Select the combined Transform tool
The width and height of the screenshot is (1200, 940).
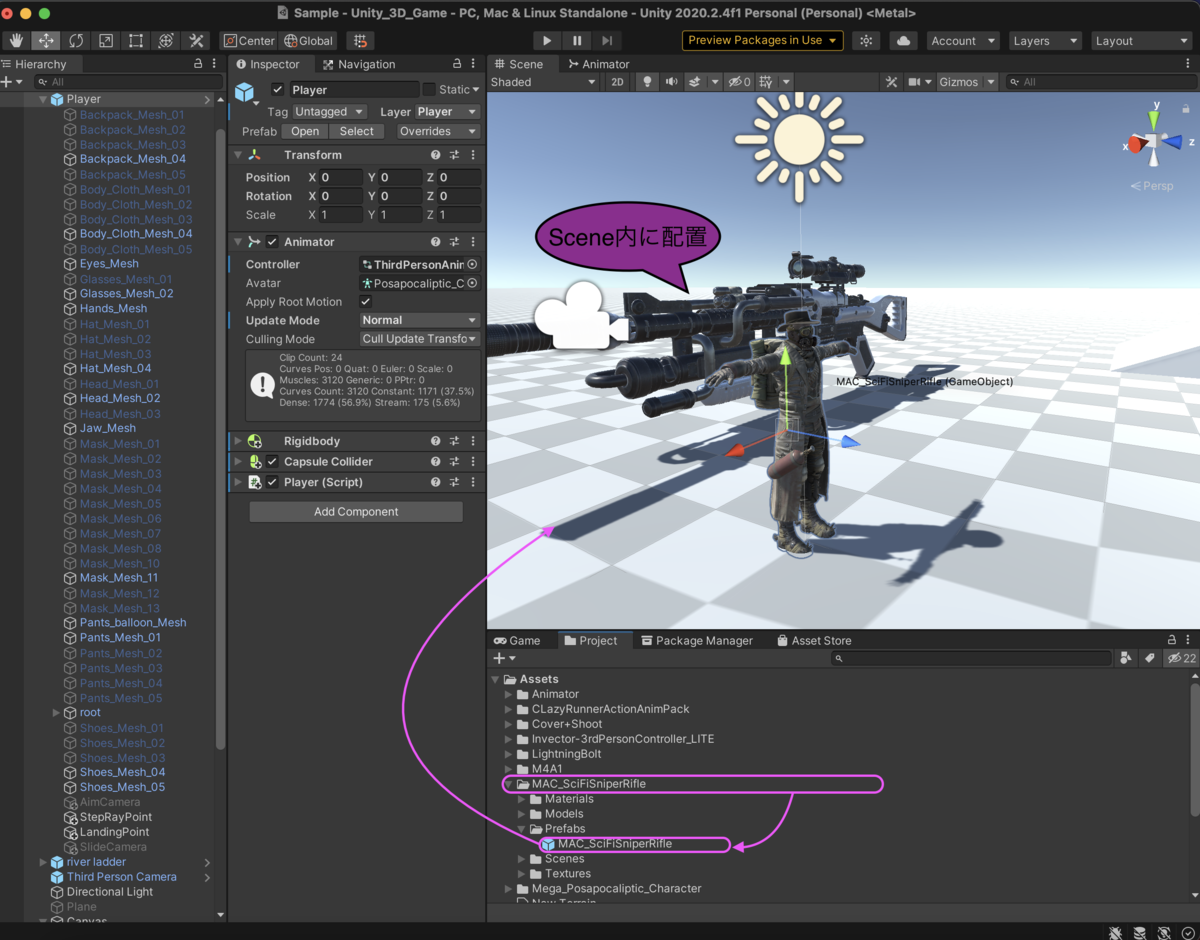166,41
